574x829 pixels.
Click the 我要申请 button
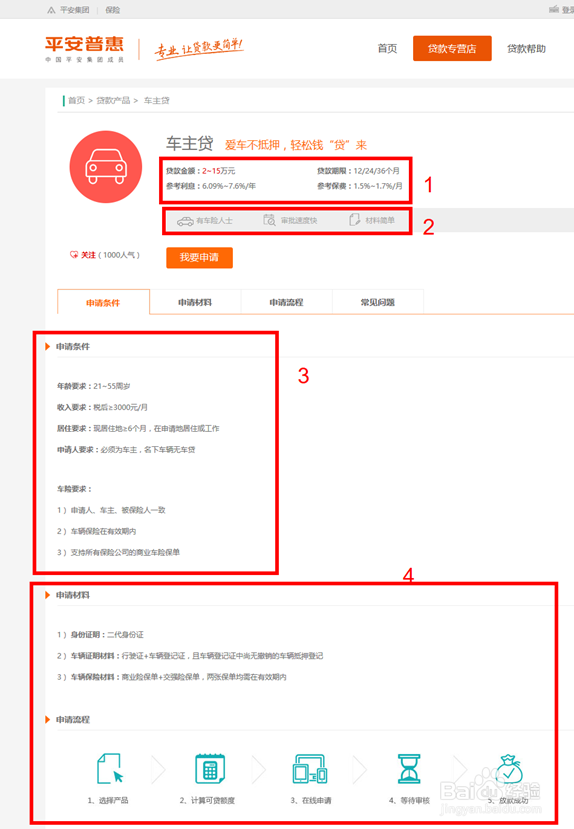(199, 257)
